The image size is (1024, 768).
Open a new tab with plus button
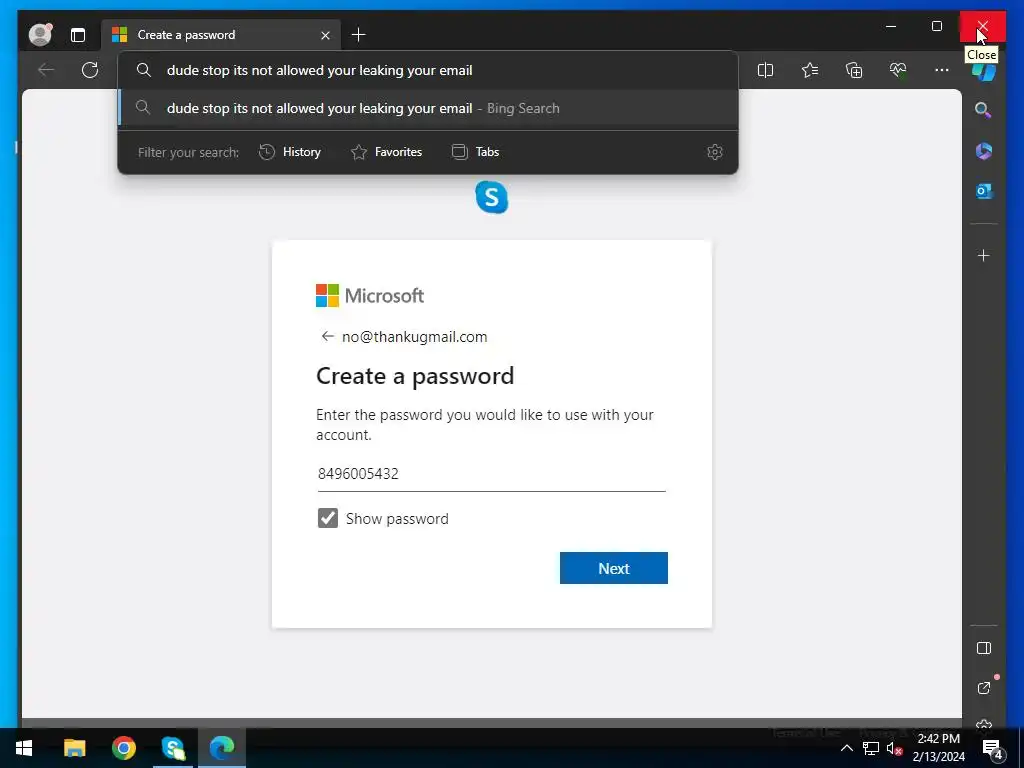(x=359, y=35)
